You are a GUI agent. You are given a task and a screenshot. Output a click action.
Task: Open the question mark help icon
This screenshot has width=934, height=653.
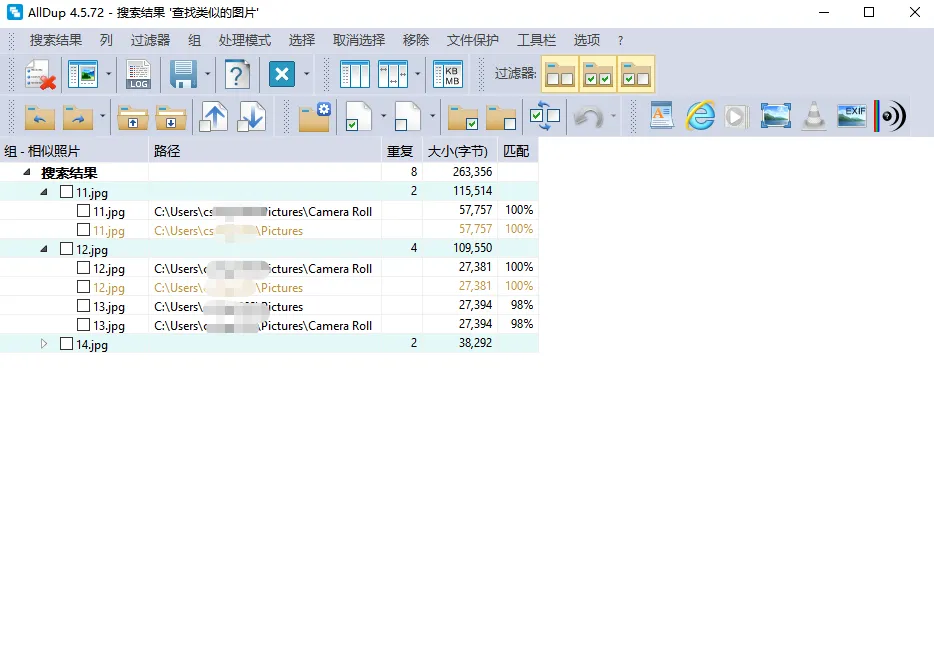coord(236,74)
